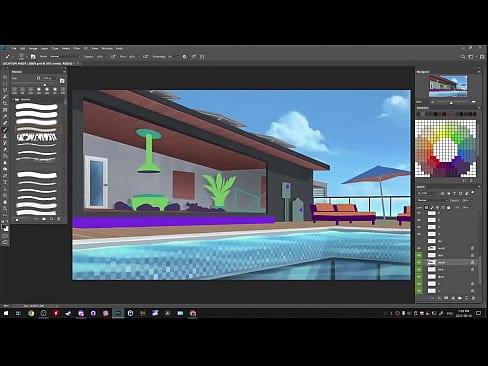
Task: Open the layer blending mode dropdown
Action: 432,200
